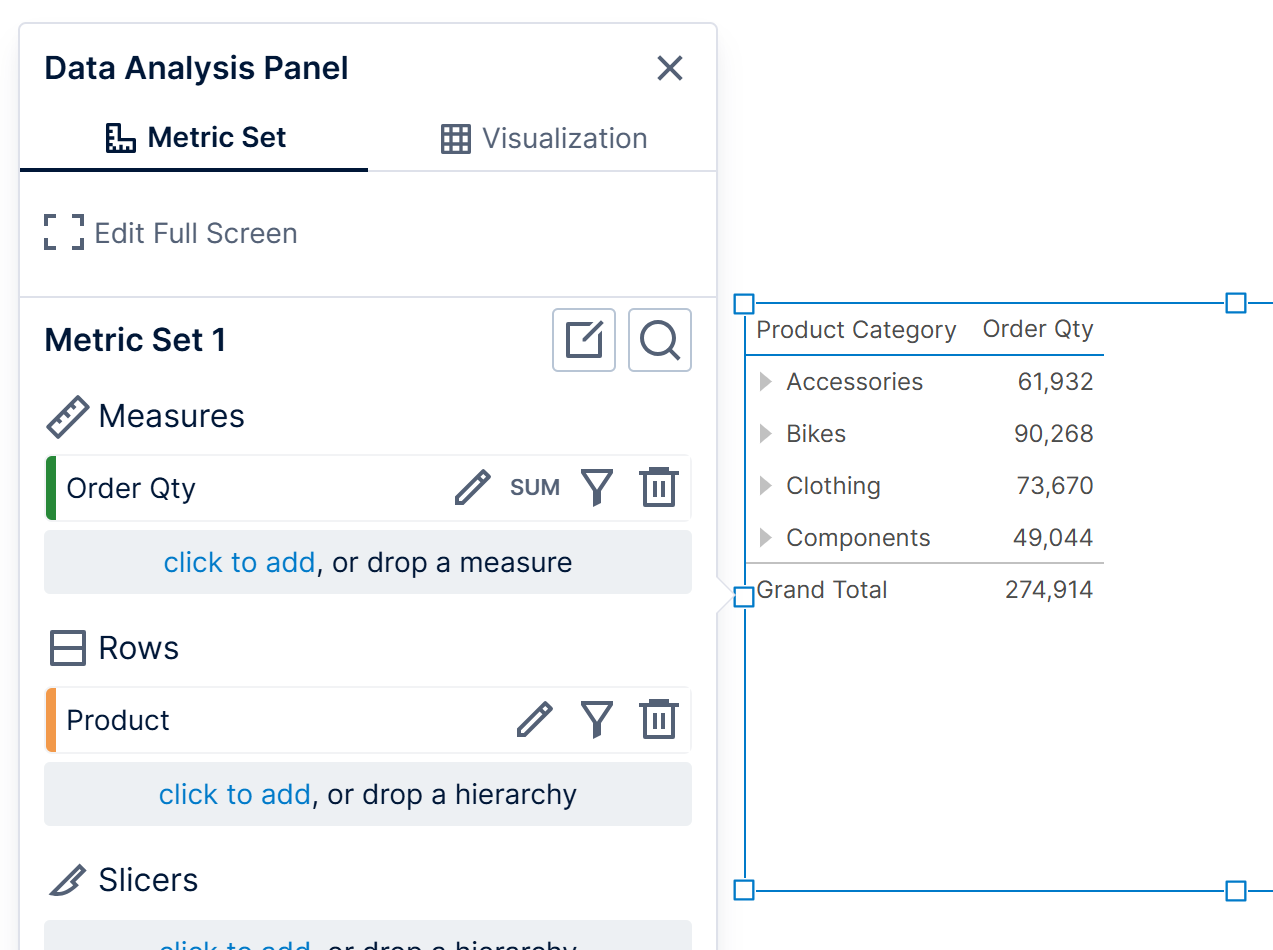Click the Metric Set 1 title

tap(135, 340)
